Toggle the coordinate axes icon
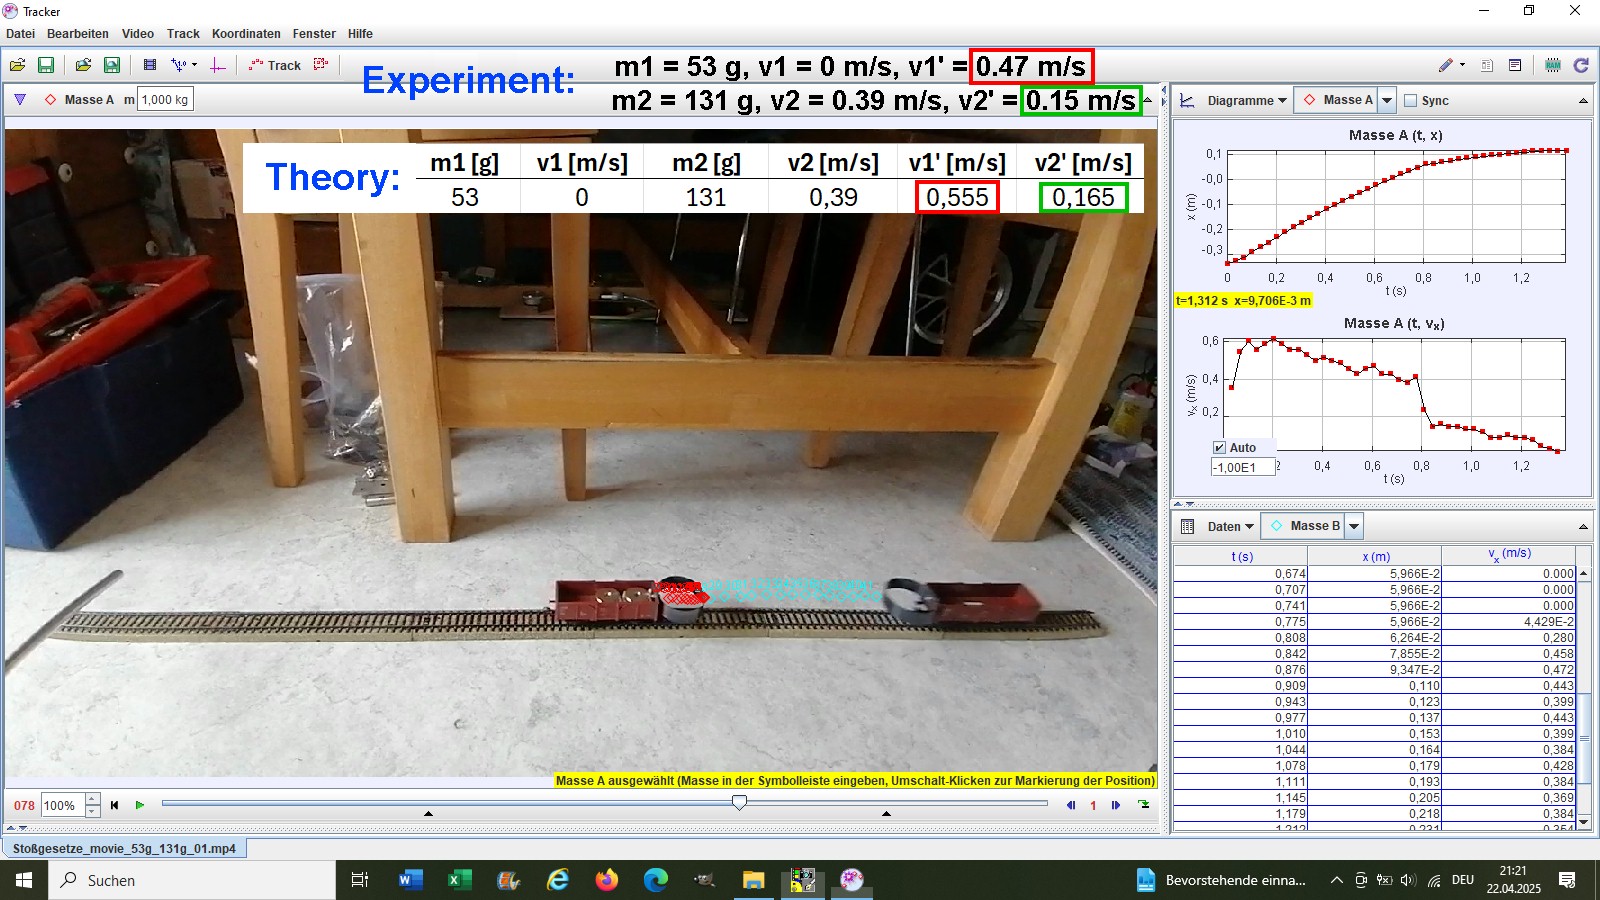The image size is (1600, 900). coord(218,65)
